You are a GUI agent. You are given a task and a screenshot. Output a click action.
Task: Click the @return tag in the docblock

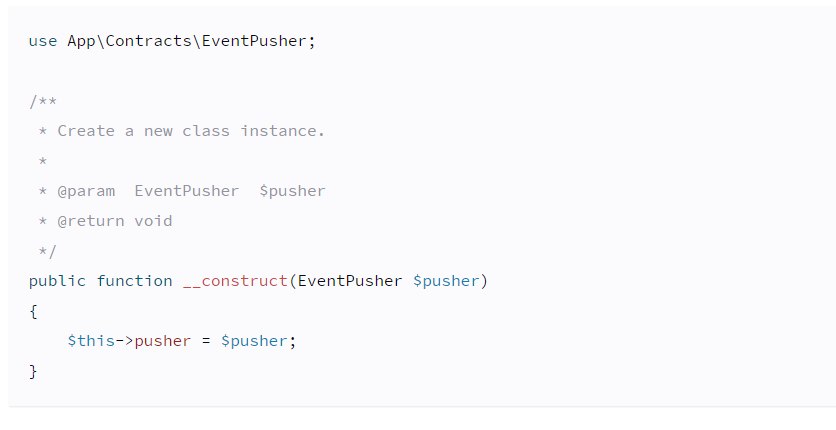click(91, 221)
